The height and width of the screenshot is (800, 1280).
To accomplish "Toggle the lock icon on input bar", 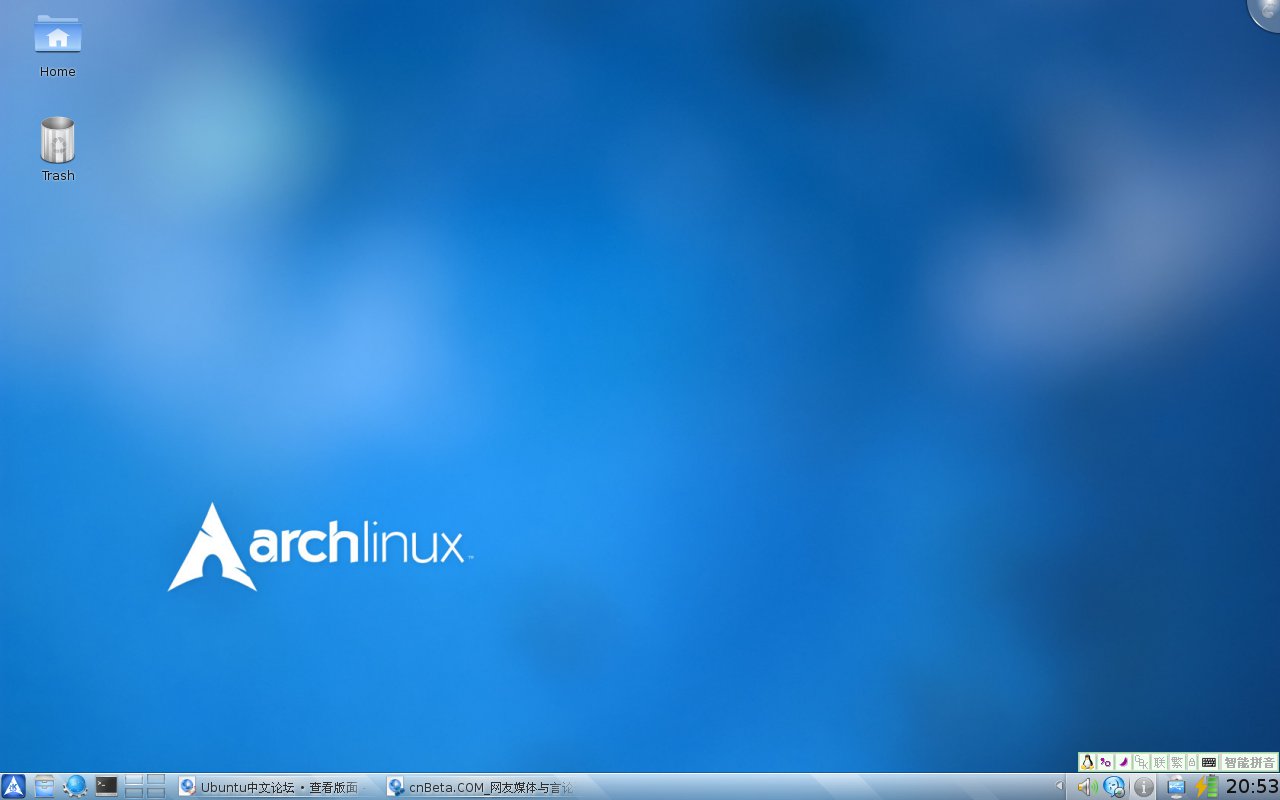I will [x=1192, y=762].
